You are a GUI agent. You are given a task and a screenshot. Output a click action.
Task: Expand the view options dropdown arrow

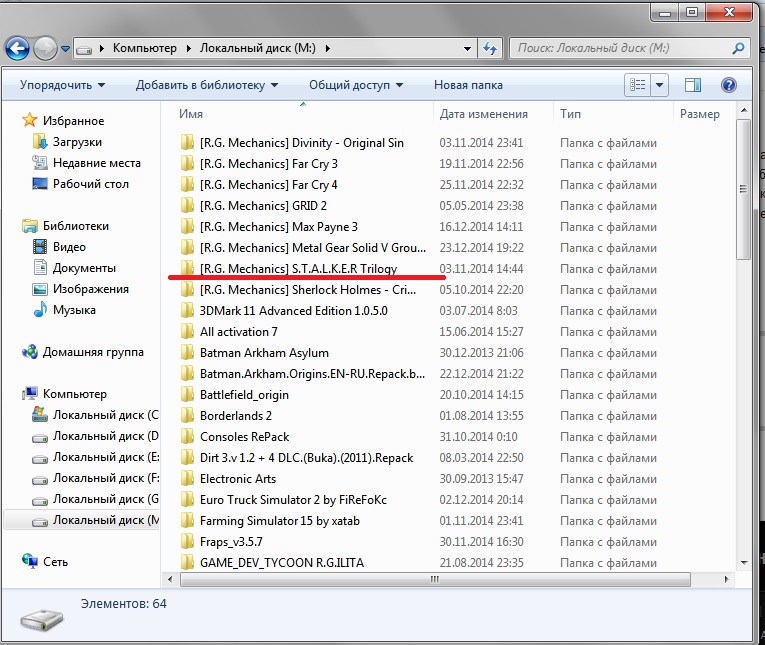point(659,85)
